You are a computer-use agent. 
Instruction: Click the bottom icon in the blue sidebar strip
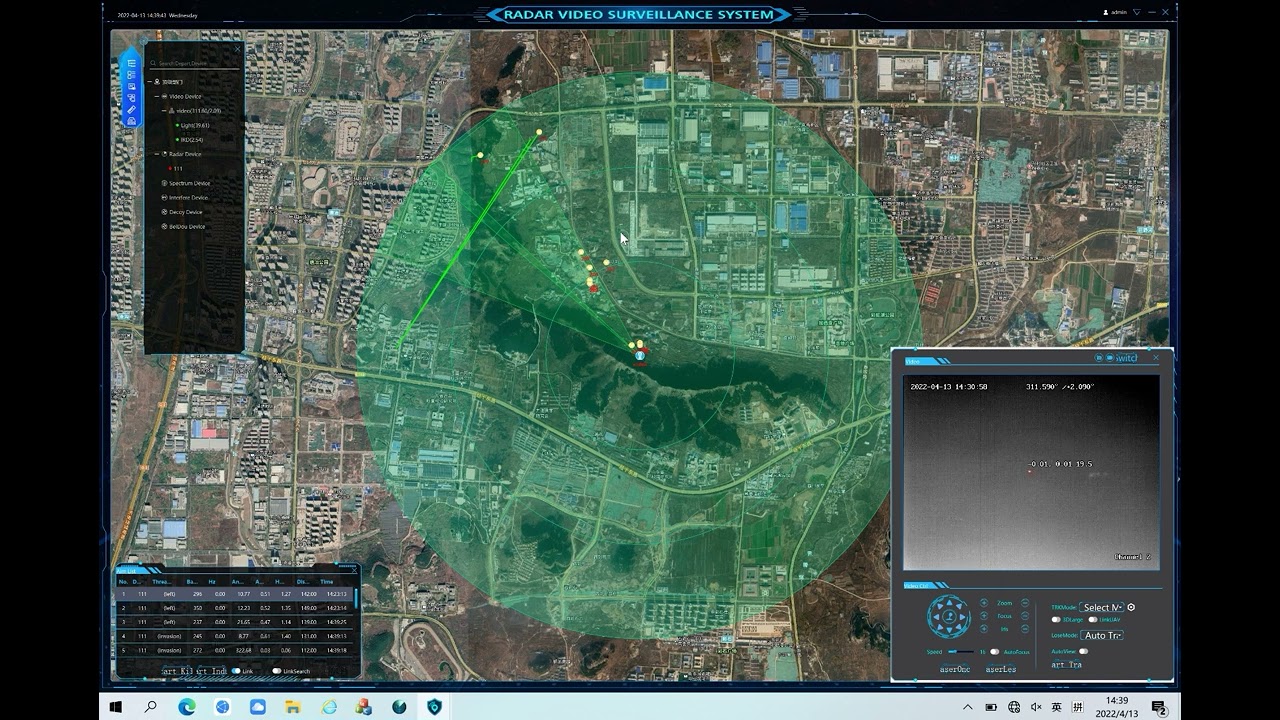tap(131, 121)
